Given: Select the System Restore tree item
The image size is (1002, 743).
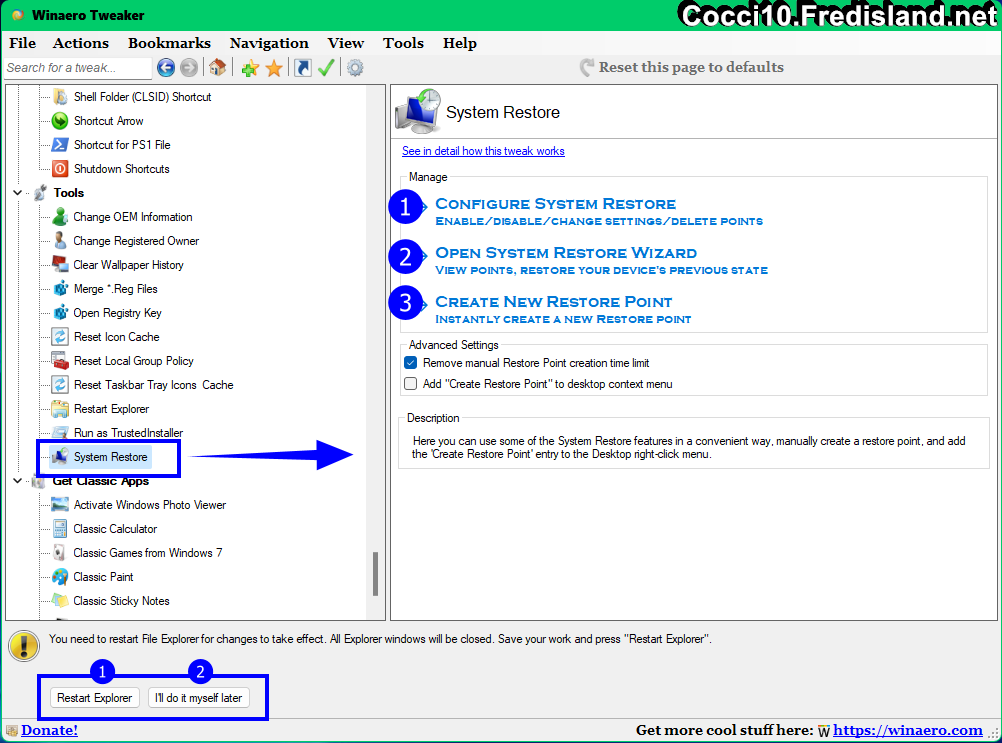Looking at the screenshot, I should pyautogui.click(x=111, y=457).
